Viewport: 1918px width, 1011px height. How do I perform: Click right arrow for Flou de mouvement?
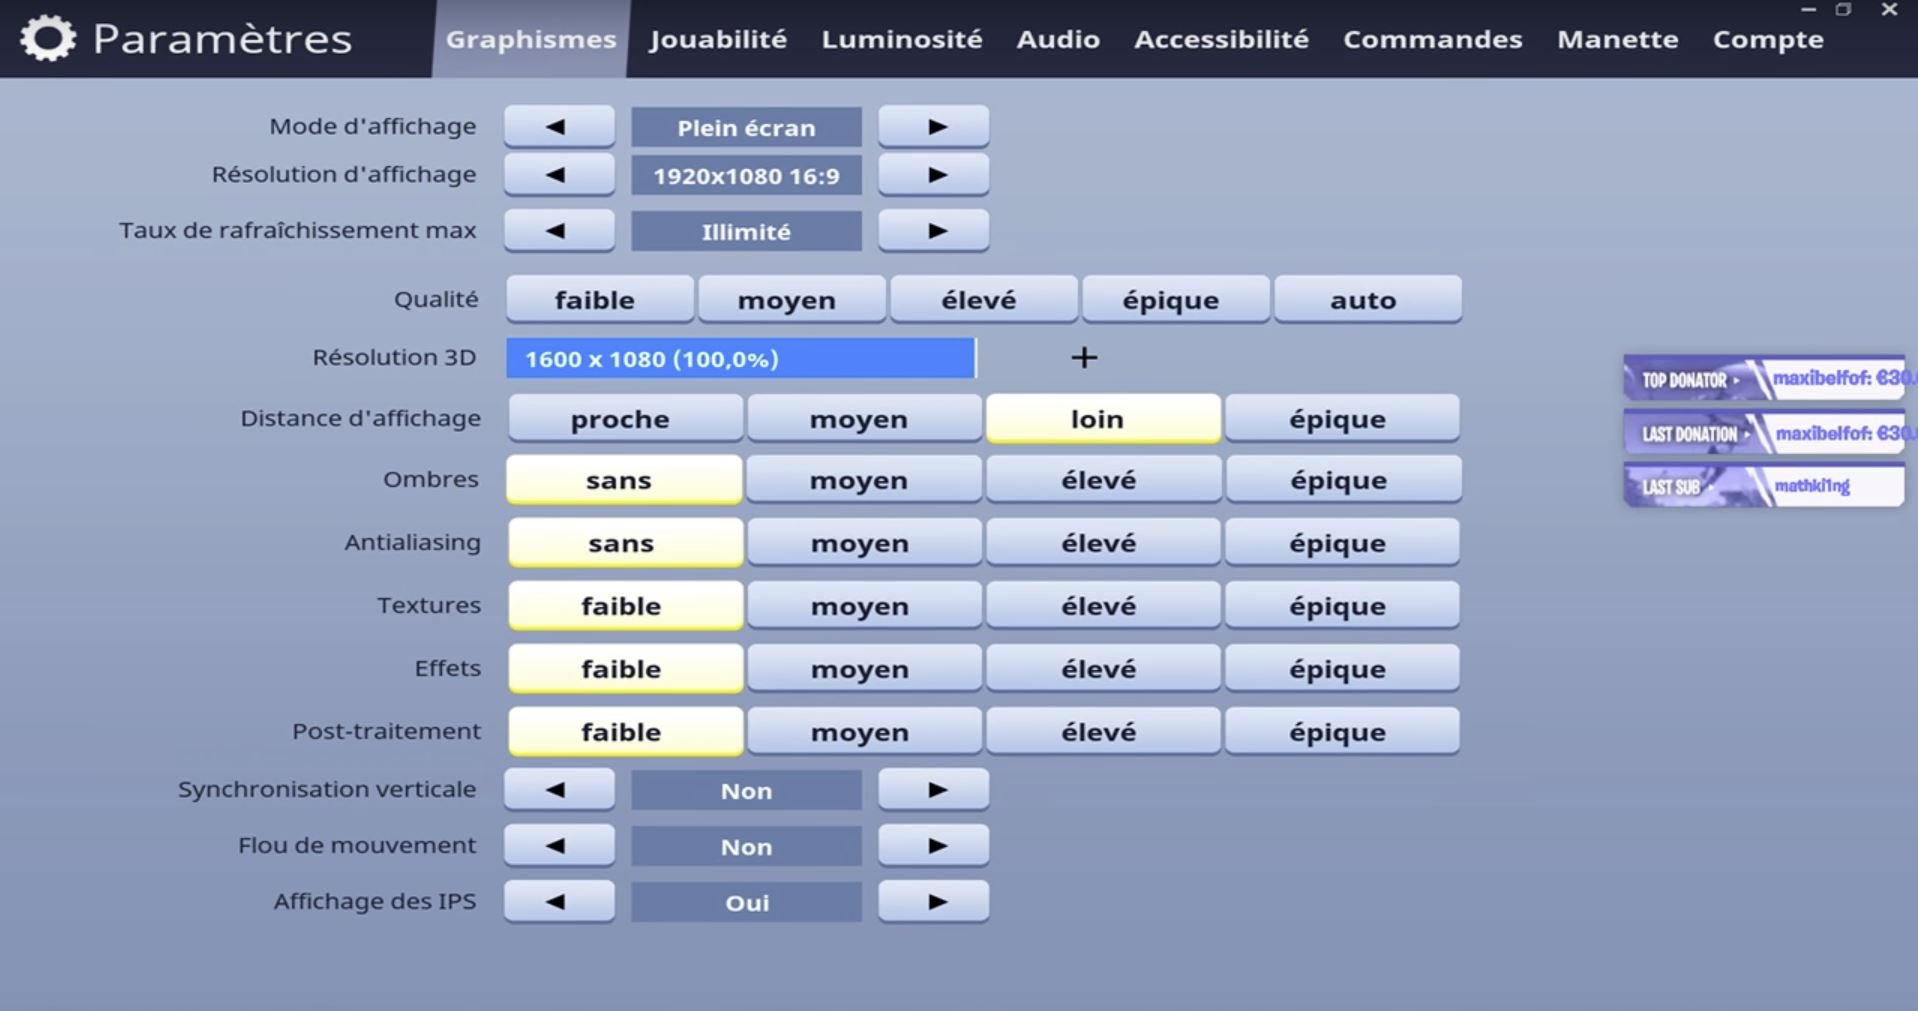pyautogui.click(x=934, y=846)
